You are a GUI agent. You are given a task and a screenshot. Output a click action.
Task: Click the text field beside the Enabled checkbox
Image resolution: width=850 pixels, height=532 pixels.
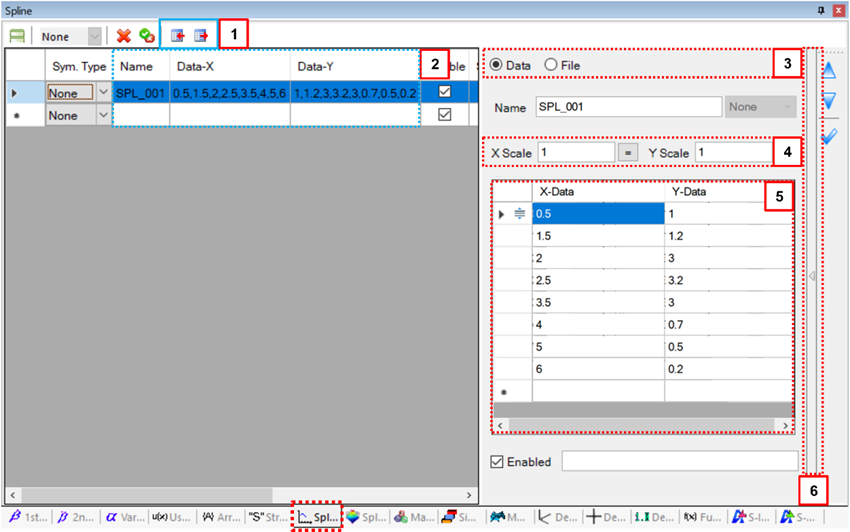[680, 461]
